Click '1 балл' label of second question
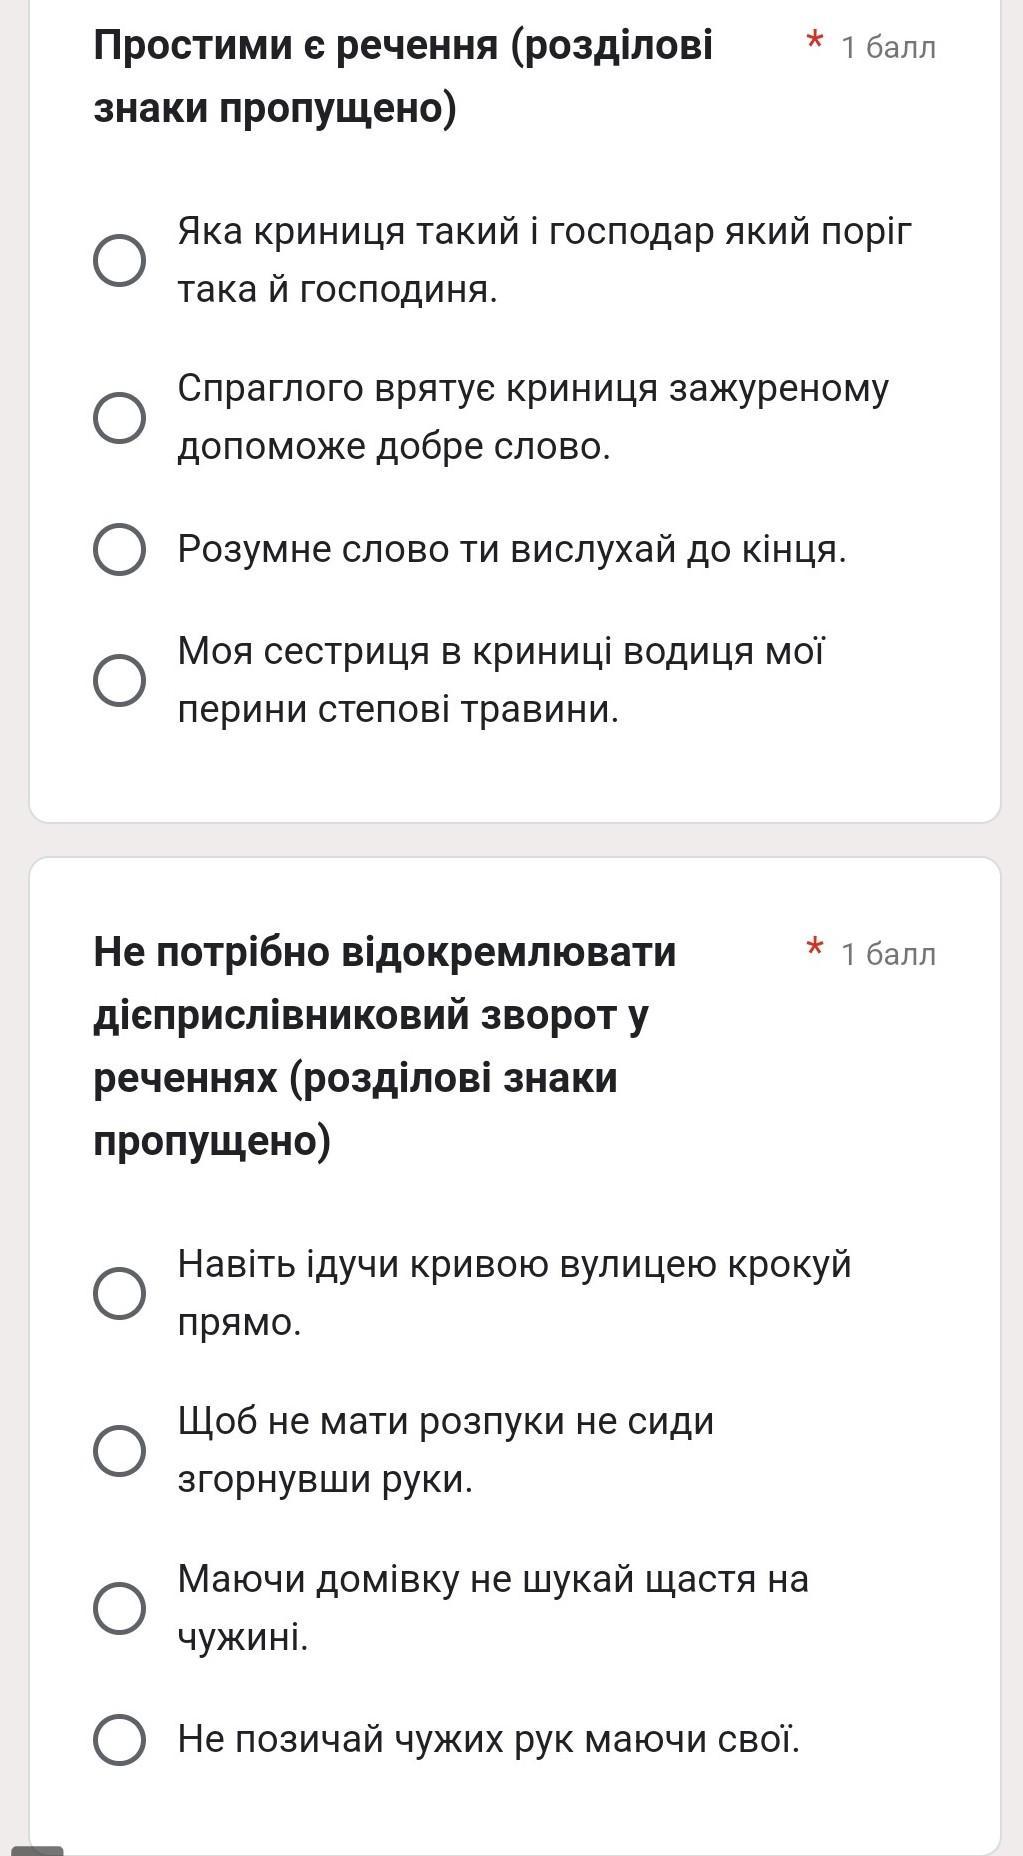Image resolution: width=1023 pixels, height=1856 pixels. click(888, 954)
